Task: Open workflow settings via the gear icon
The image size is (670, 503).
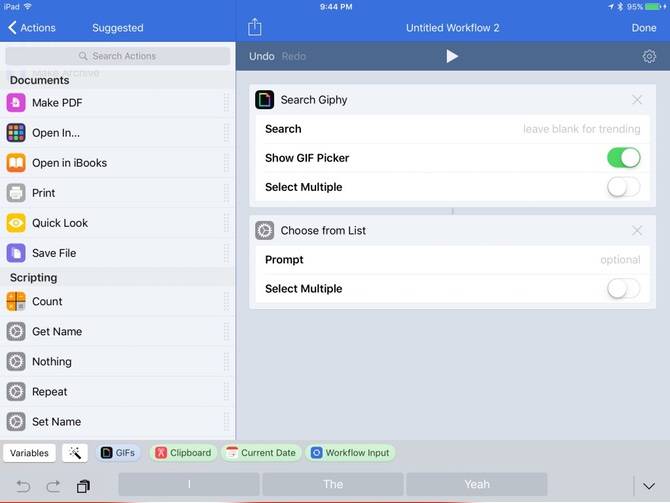Action: tap(649, 56)
